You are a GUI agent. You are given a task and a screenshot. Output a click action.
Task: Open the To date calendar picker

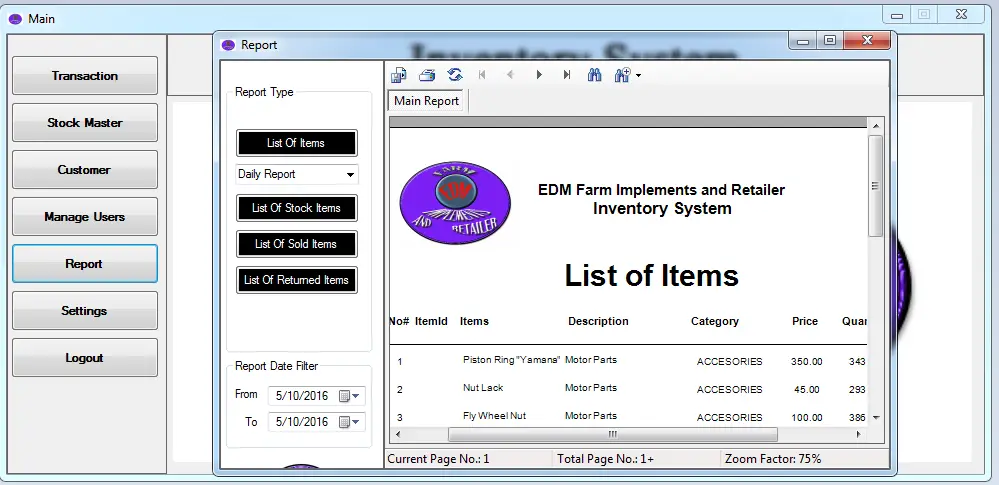coord(349,422)
